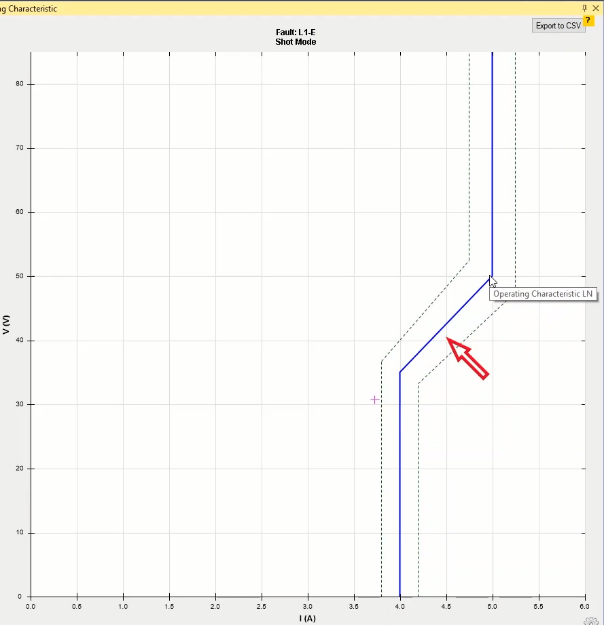Select the pink plus test shot marker

[x=375, y=400]
